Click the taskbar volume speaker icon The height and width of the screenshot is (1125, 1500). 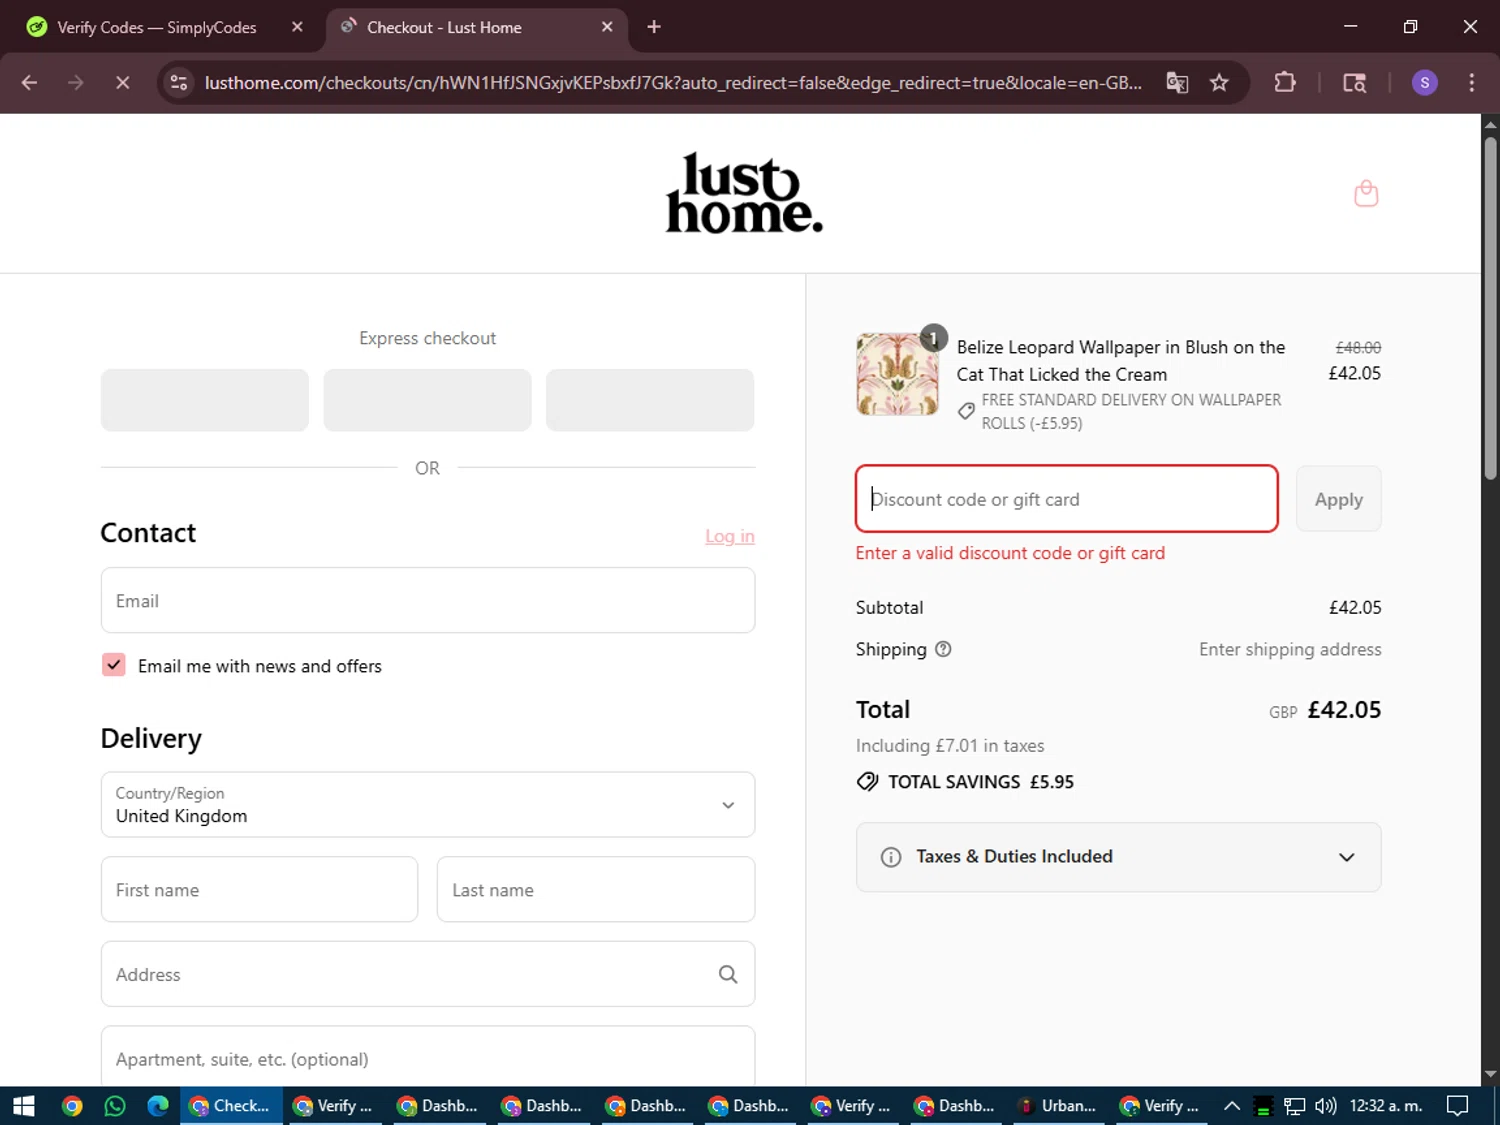click(x=1326, y=1106)
